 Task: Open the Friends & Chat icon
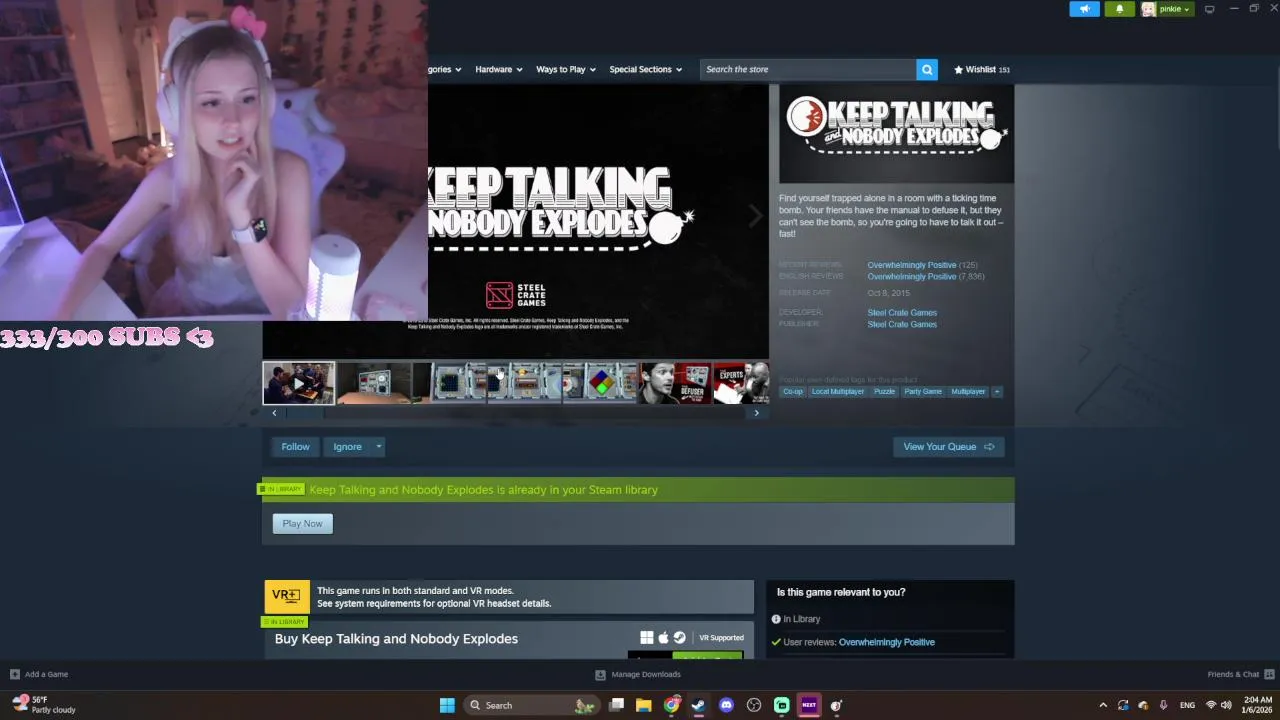click(1269, 674)
